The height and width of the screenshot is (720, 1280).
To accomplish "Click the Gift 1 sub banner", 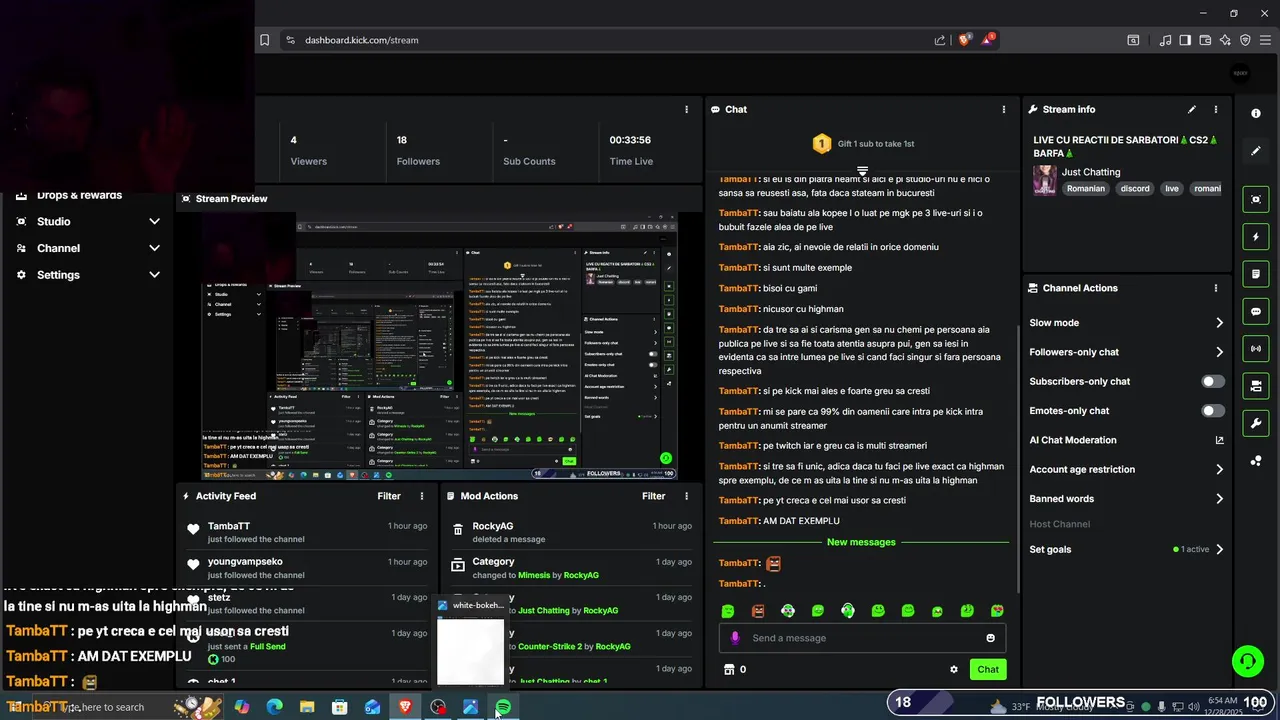I will [x=862, y=144].
